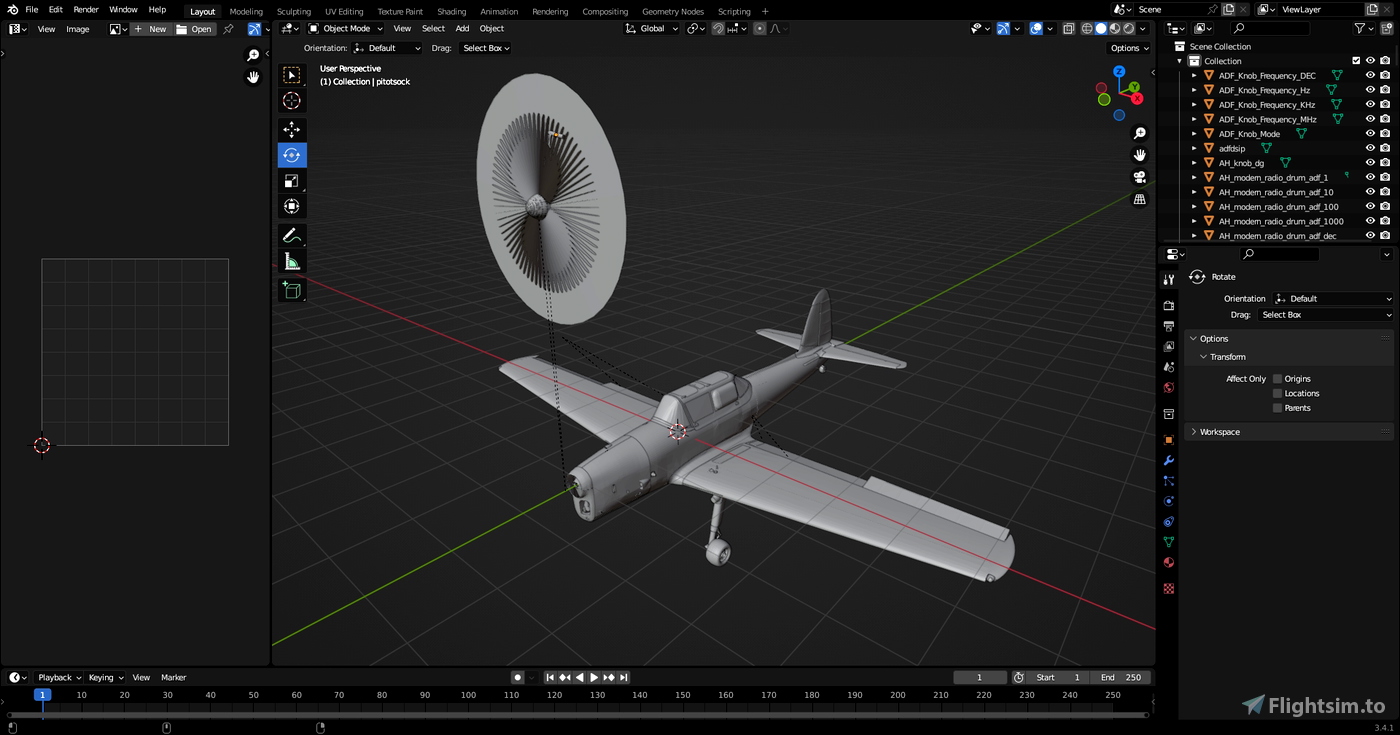The image size is (1400, 735).
Task: Click the New image button
Action: 151,29
